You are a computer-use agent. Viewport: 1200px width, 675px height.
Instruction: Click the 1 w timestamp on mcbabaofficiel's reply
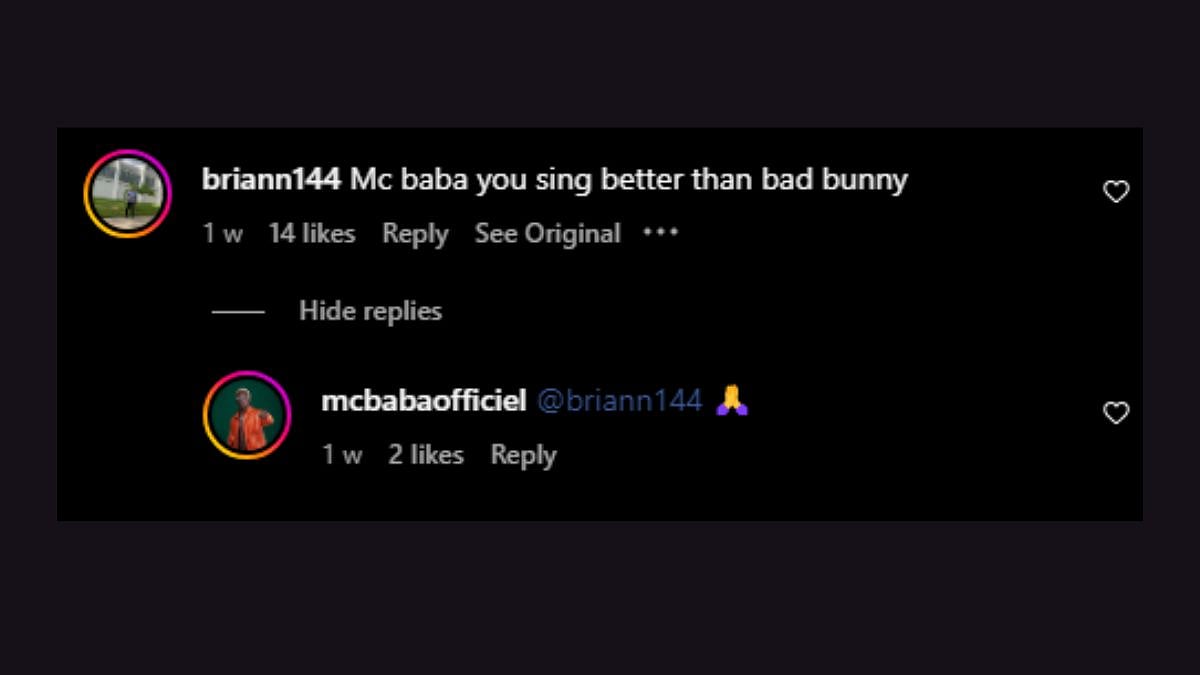(342, 456)
